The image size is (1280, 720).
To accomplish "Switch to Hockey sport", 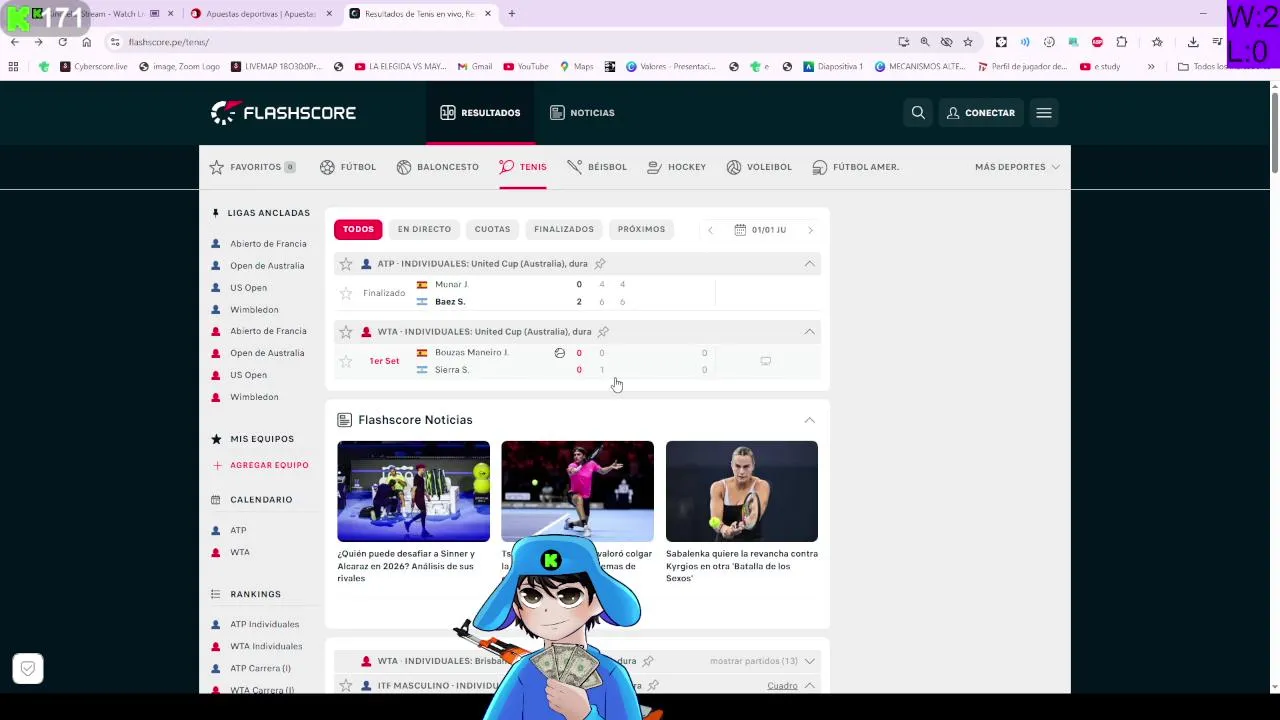I will tap(676, 167).
